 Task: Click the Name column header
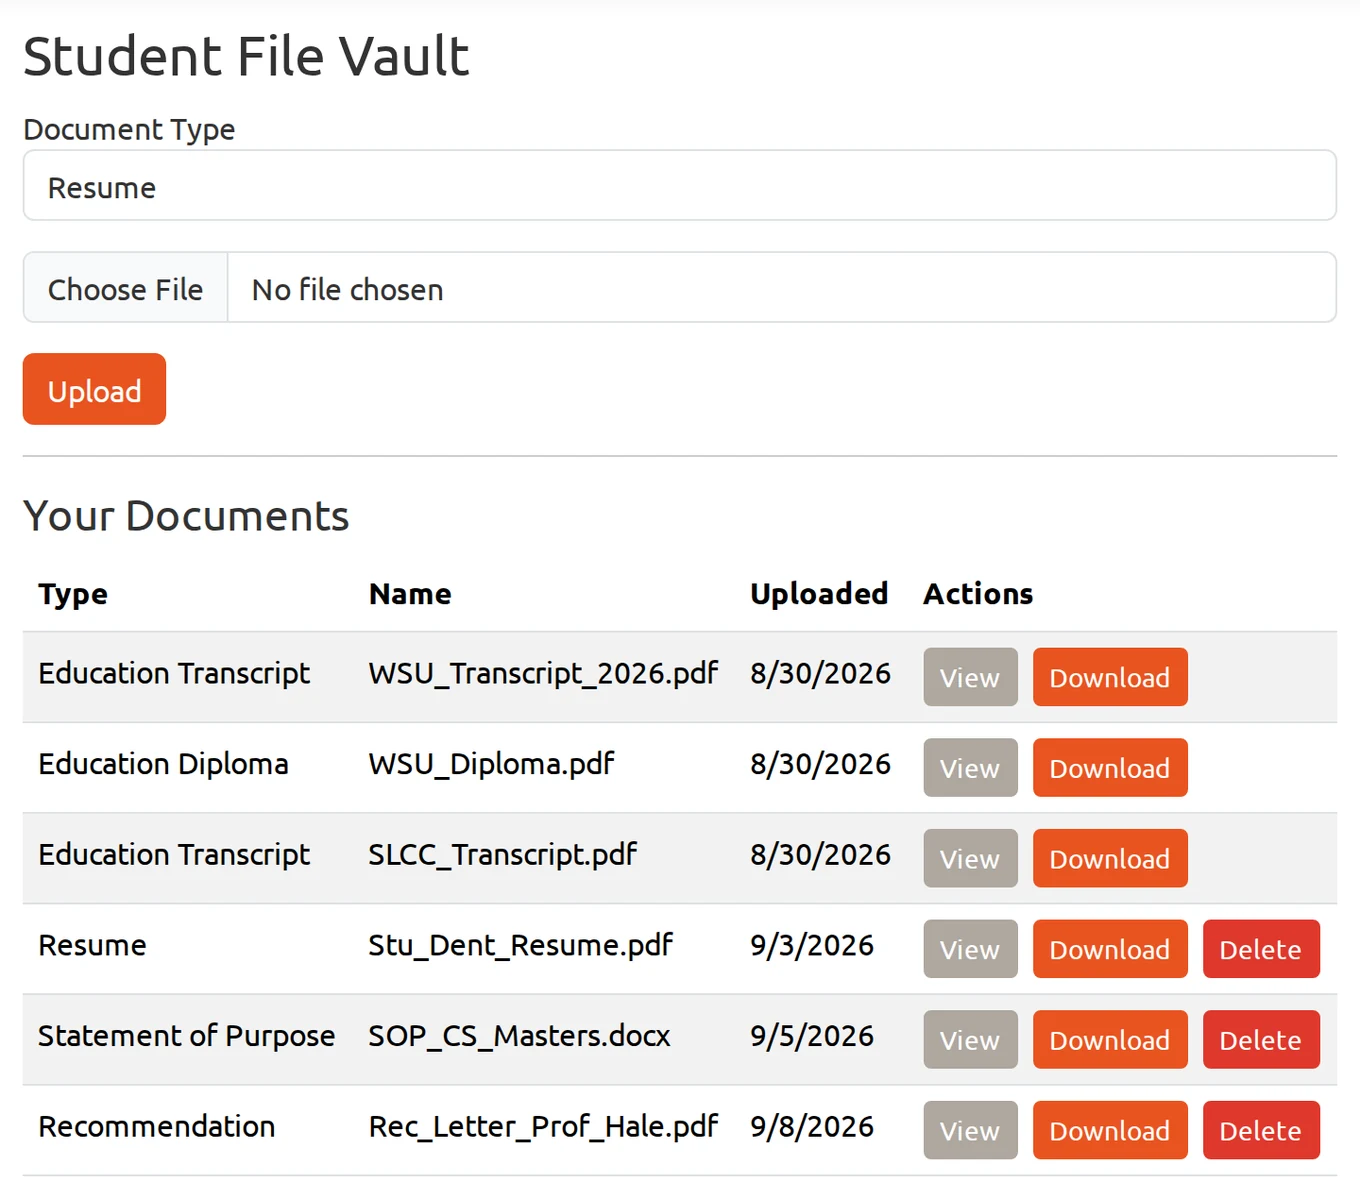(x=410, y=594)
